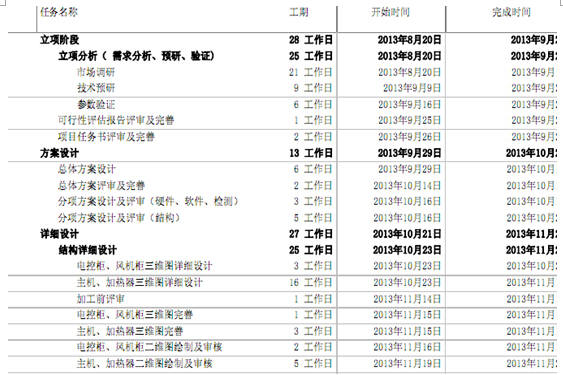Click task 立项分析（需求分析、预研、验证）

coord(136,56)
